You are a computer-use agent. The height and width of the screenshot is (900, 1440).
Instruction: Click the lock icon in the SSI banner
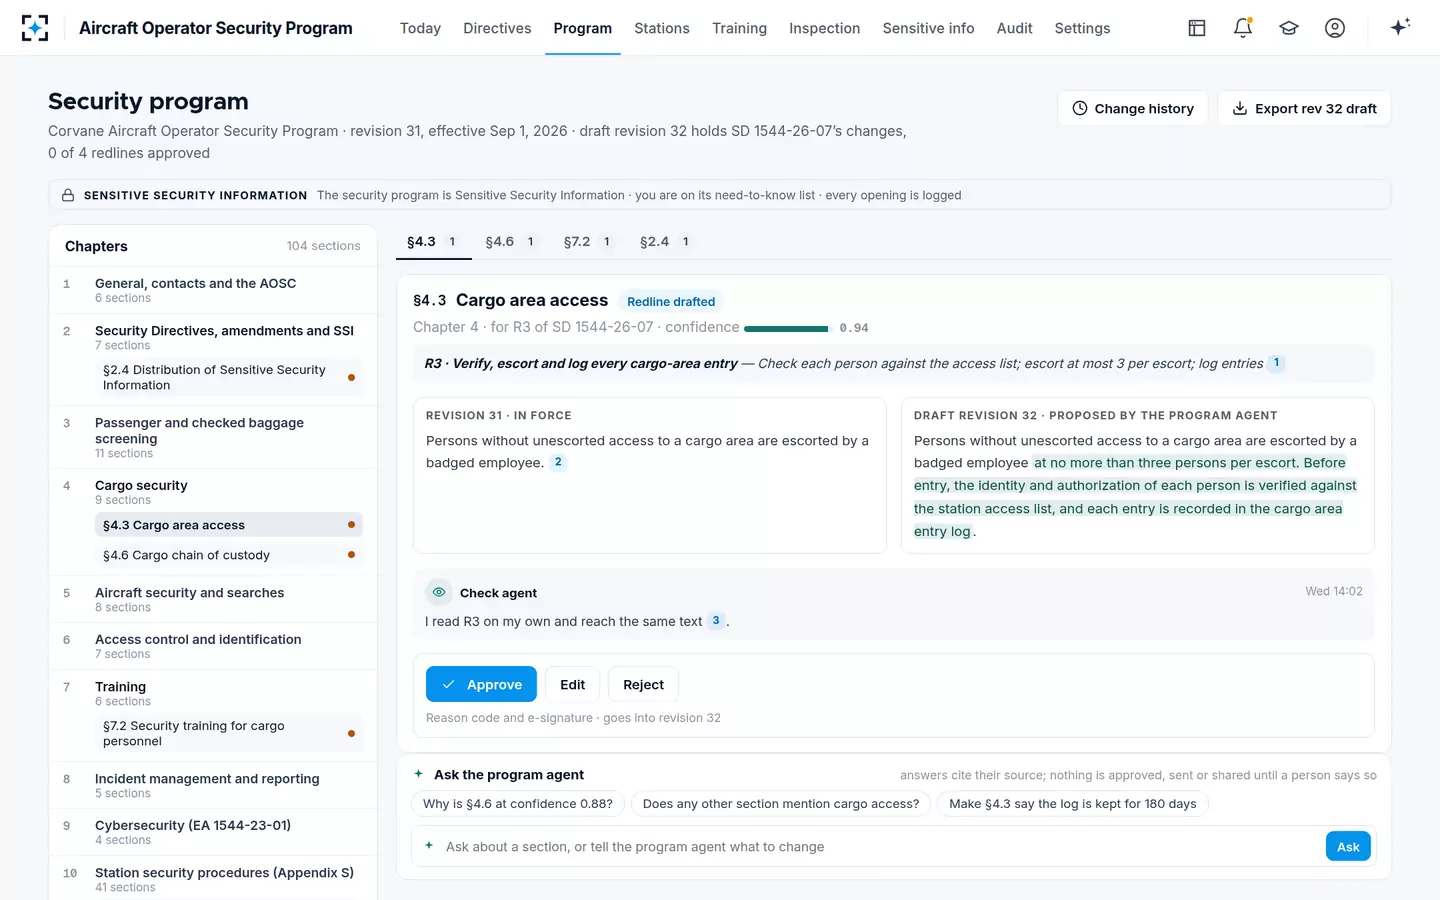68,195
